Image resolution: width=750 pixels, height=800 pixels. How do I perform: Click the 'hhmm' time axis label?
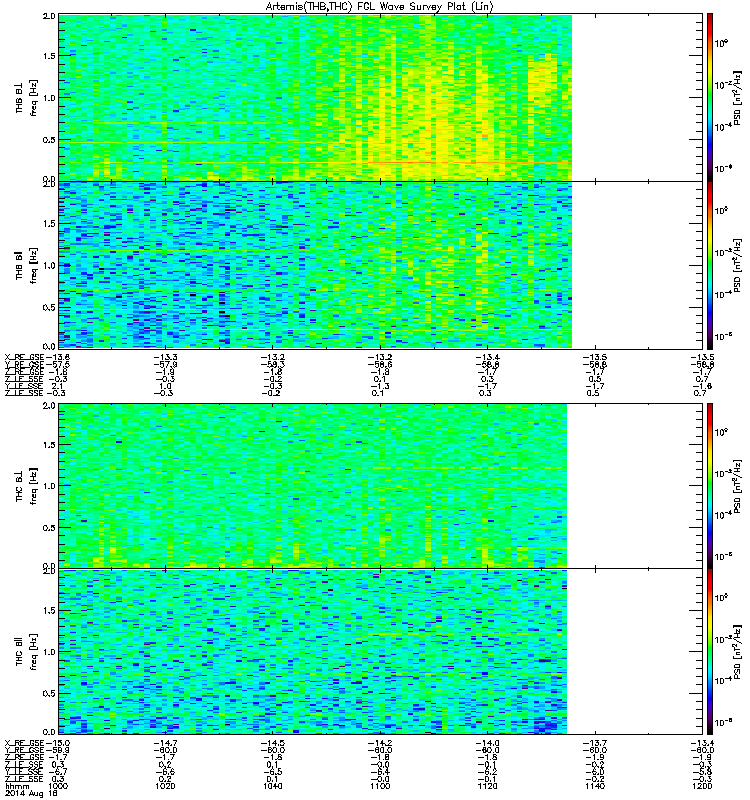(16, 786)
